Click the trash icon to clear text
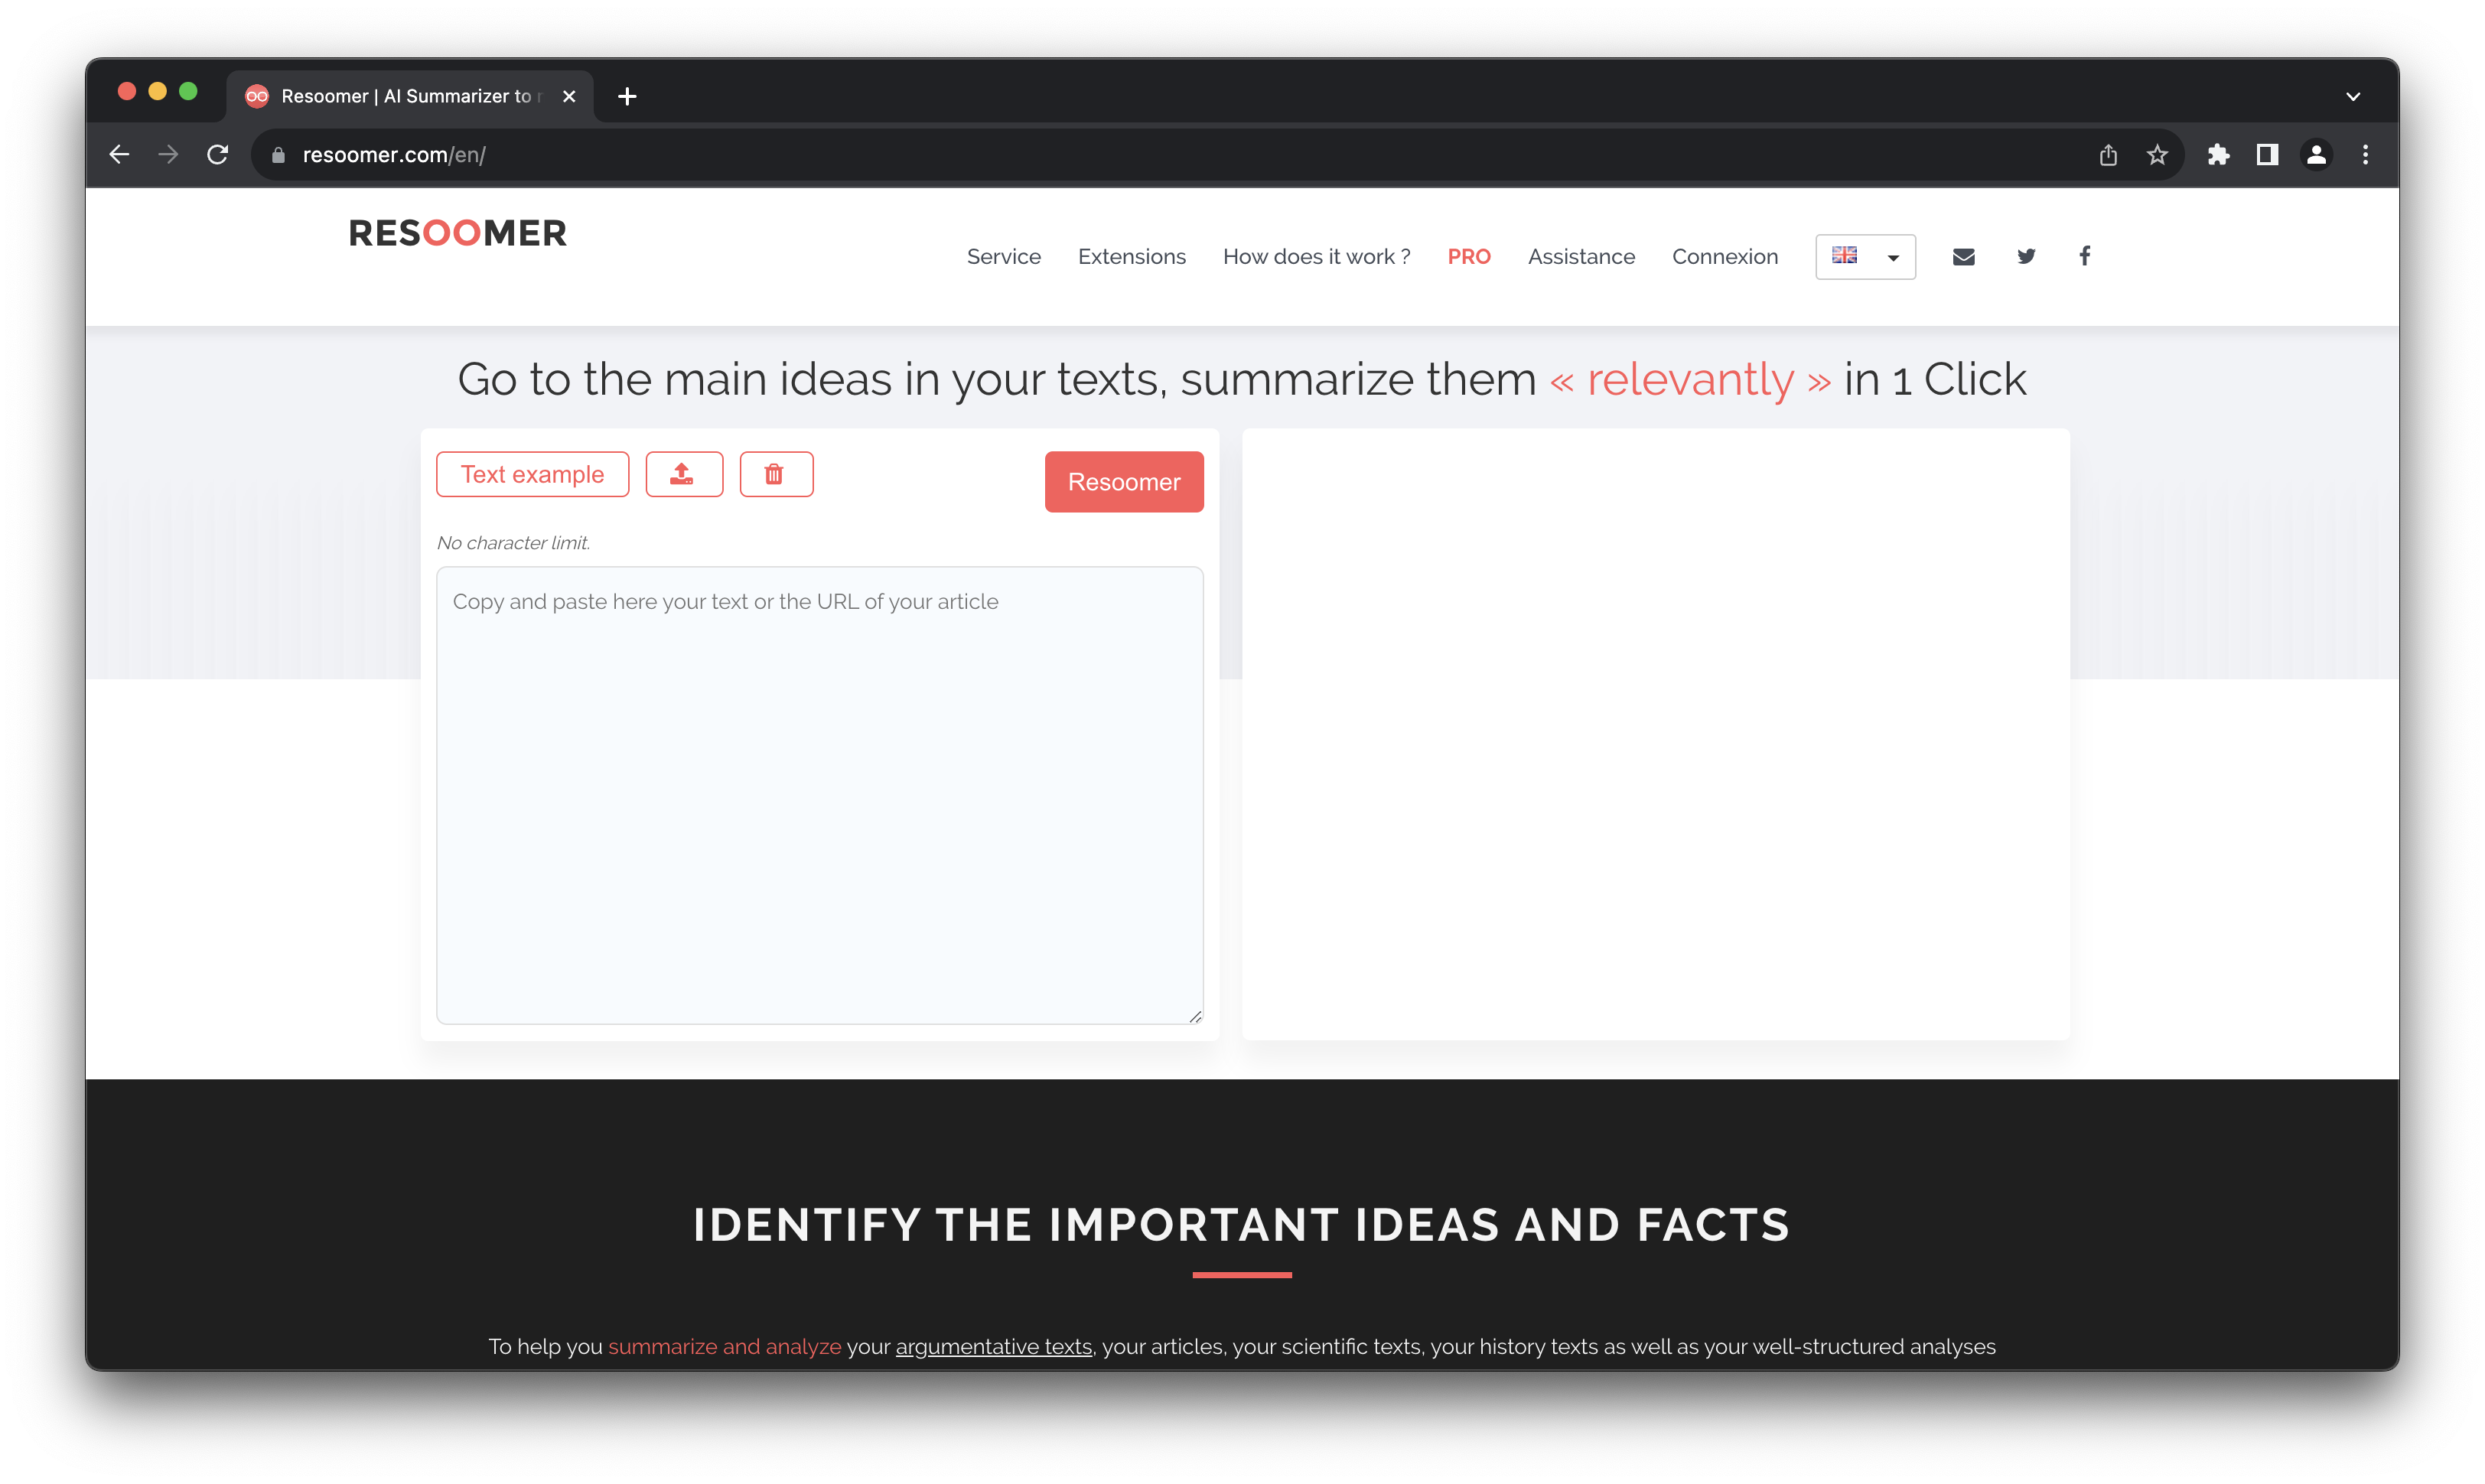The image size is (2485, 1484). 775,474
